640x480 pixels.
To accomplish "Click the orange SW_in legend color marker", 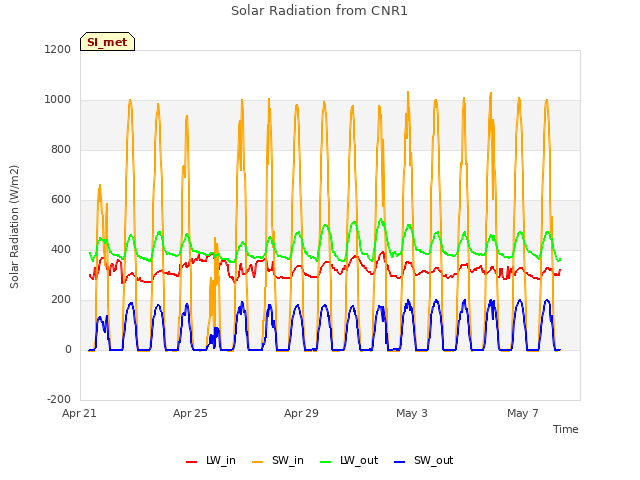I will pyautogui.click(x=258, y=462).
